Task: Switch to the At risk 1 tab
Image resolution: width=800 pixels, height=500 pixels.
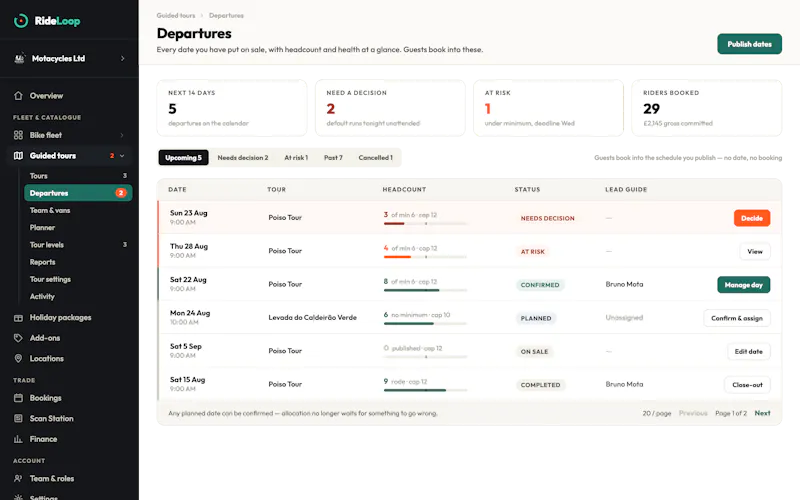Action: click(296, 158)
